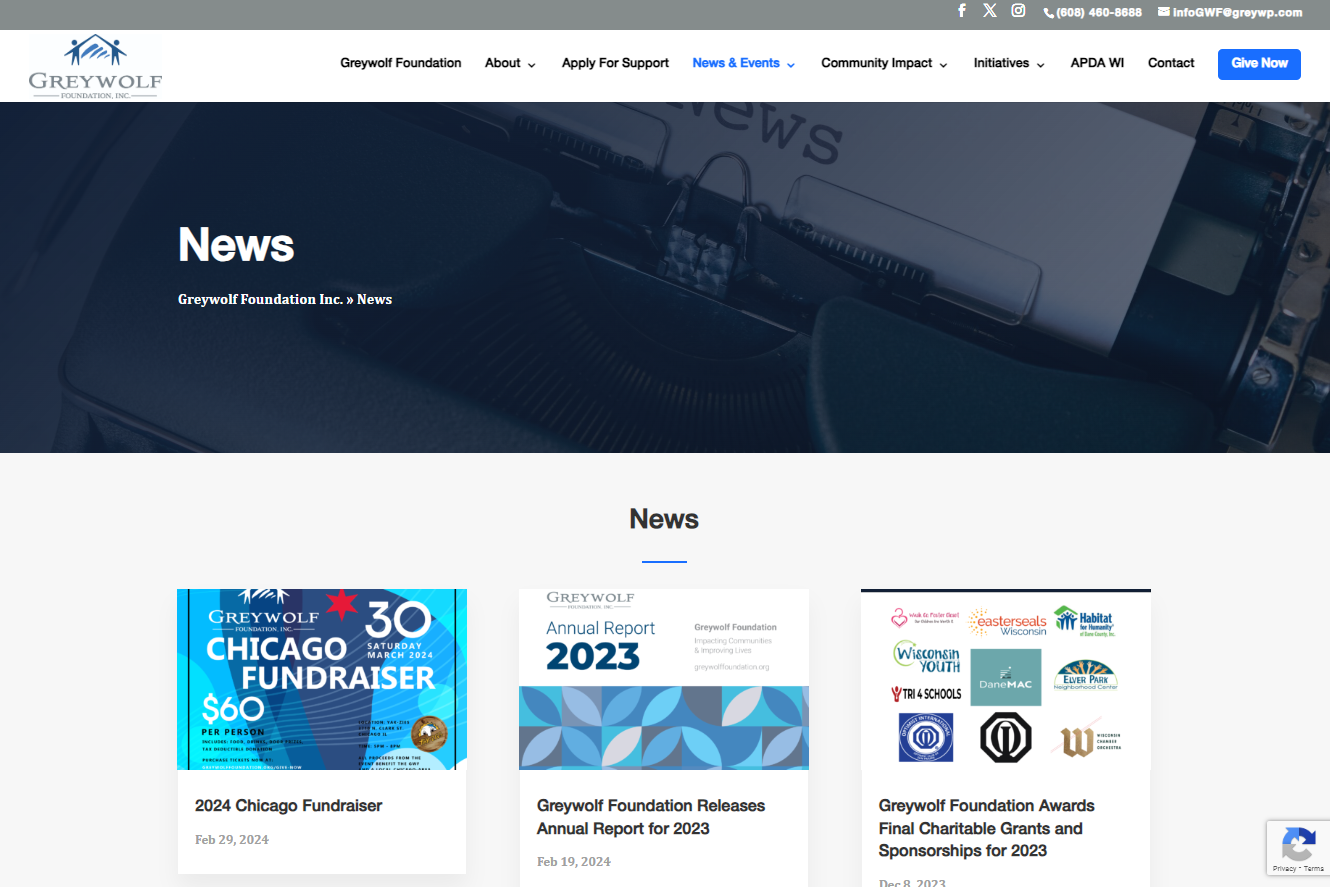Open the Greywolf Foundation menu item

pos(401,63)
